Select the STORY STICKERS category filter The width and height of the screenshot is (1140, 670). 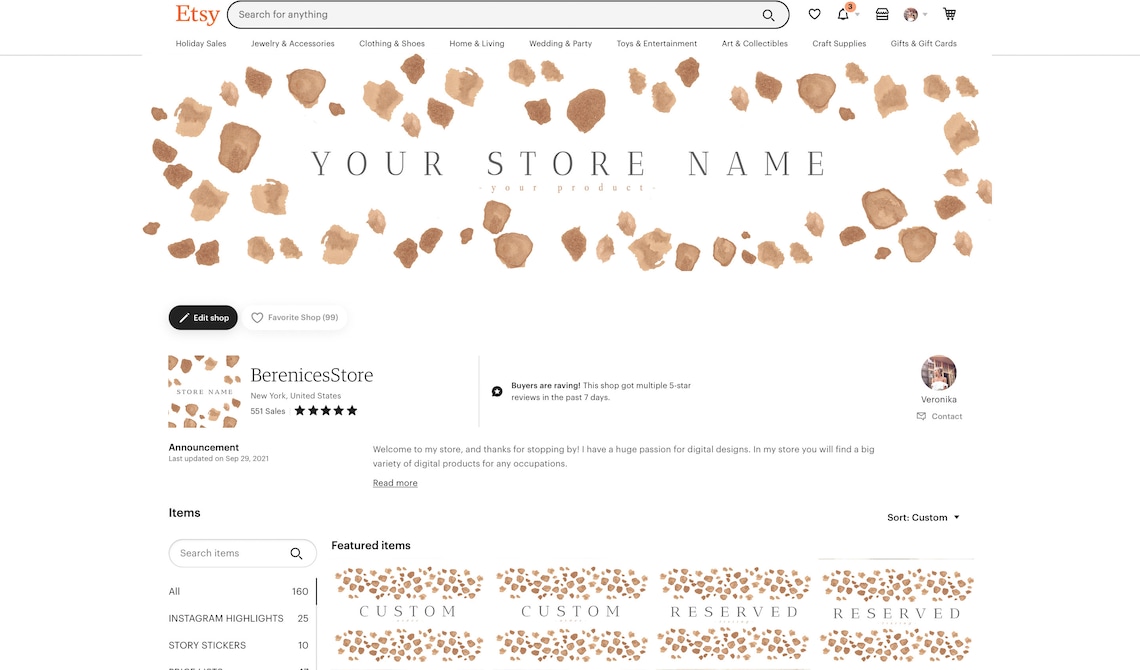(x=207, y=645)
